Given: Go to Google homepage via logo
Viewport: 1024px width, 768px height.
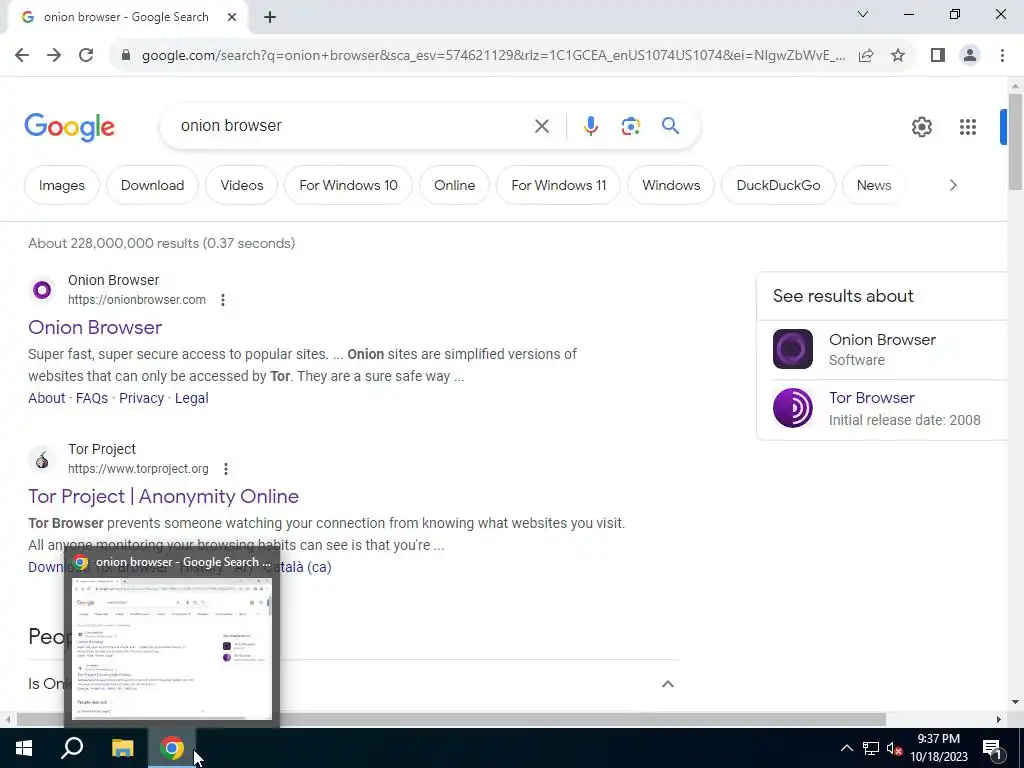Looking at the screenshot, I should [x=69, y=127].
